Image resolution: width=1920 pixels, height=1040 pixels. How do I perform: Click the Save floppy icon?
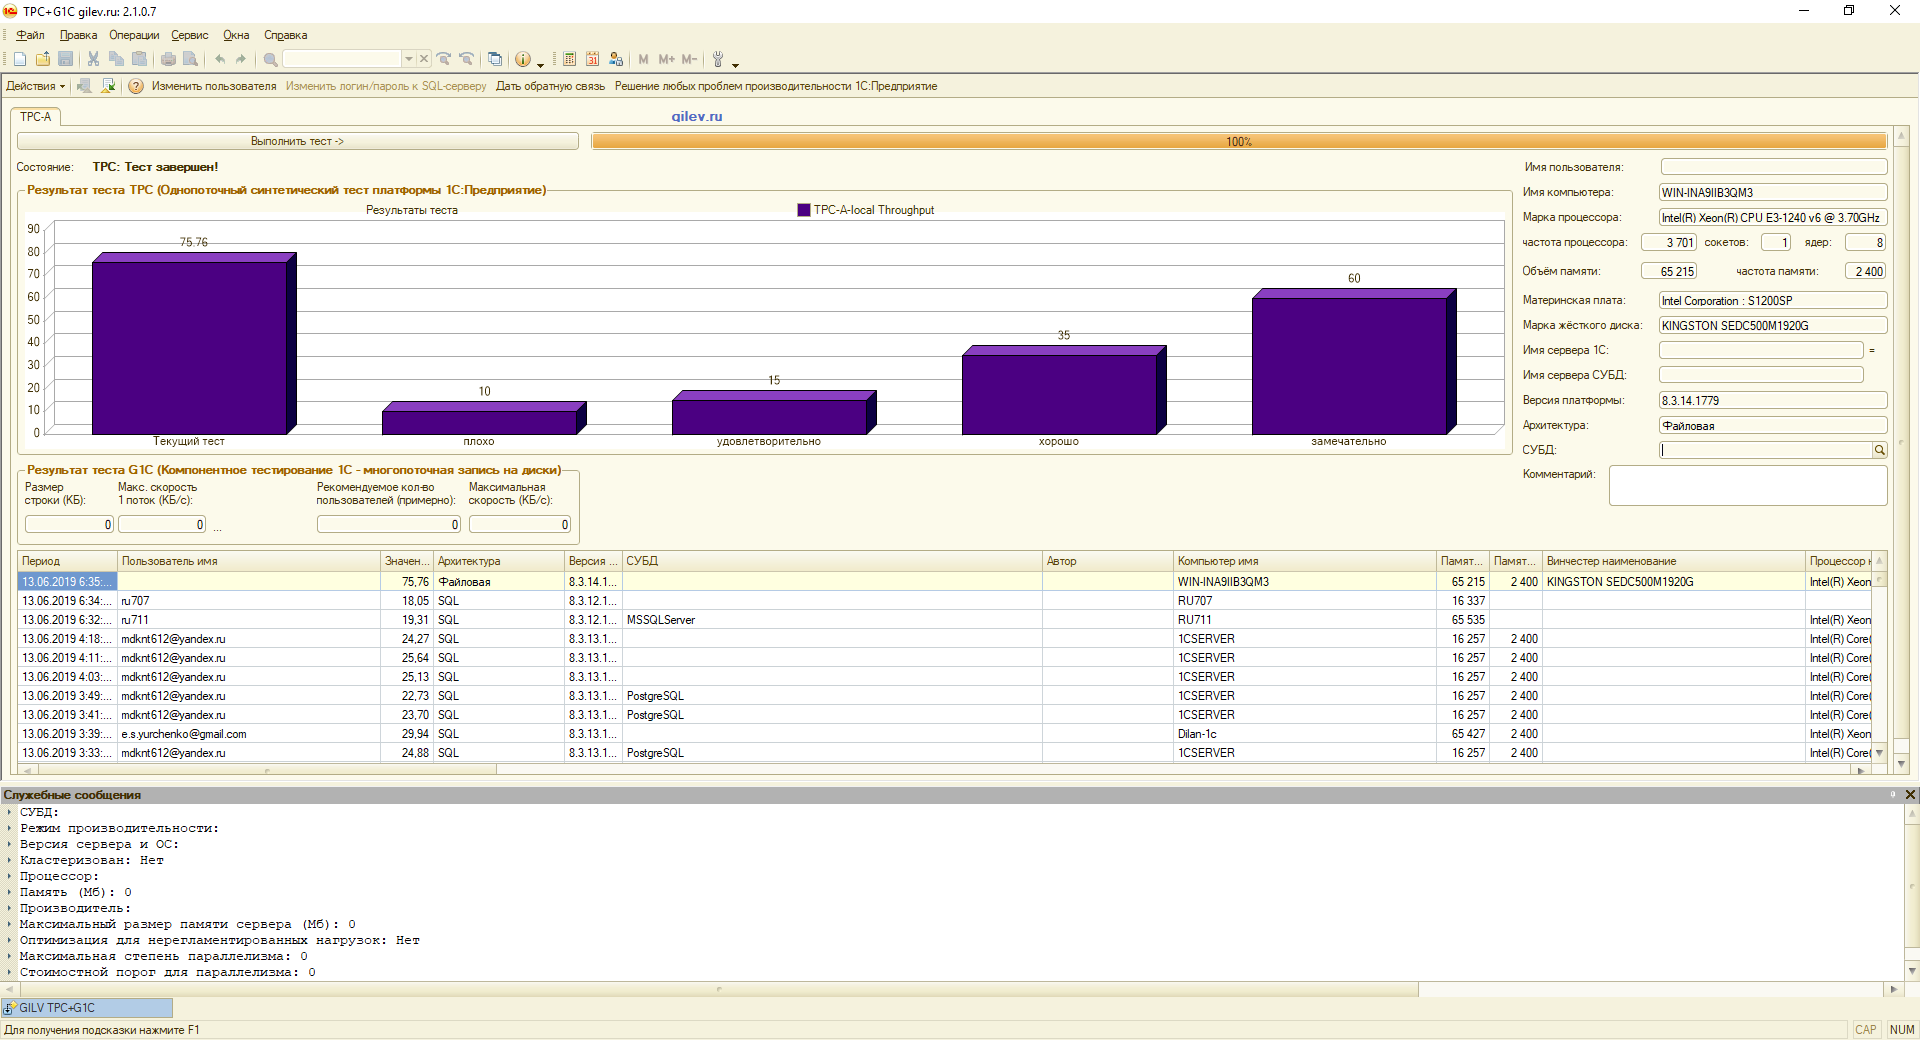[x=66, y=59]
